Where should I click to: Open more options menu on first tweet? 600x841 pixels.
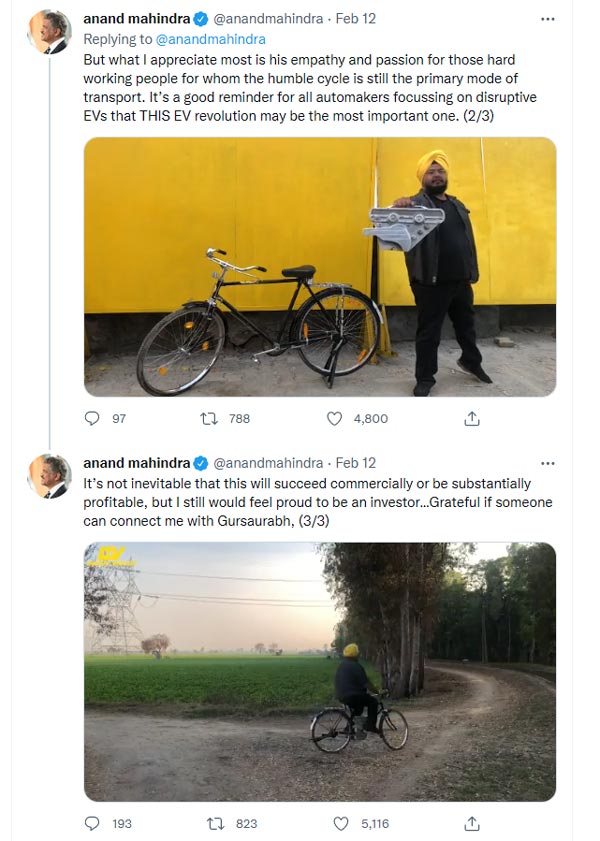pyautogui.click(x=547, y=19)
